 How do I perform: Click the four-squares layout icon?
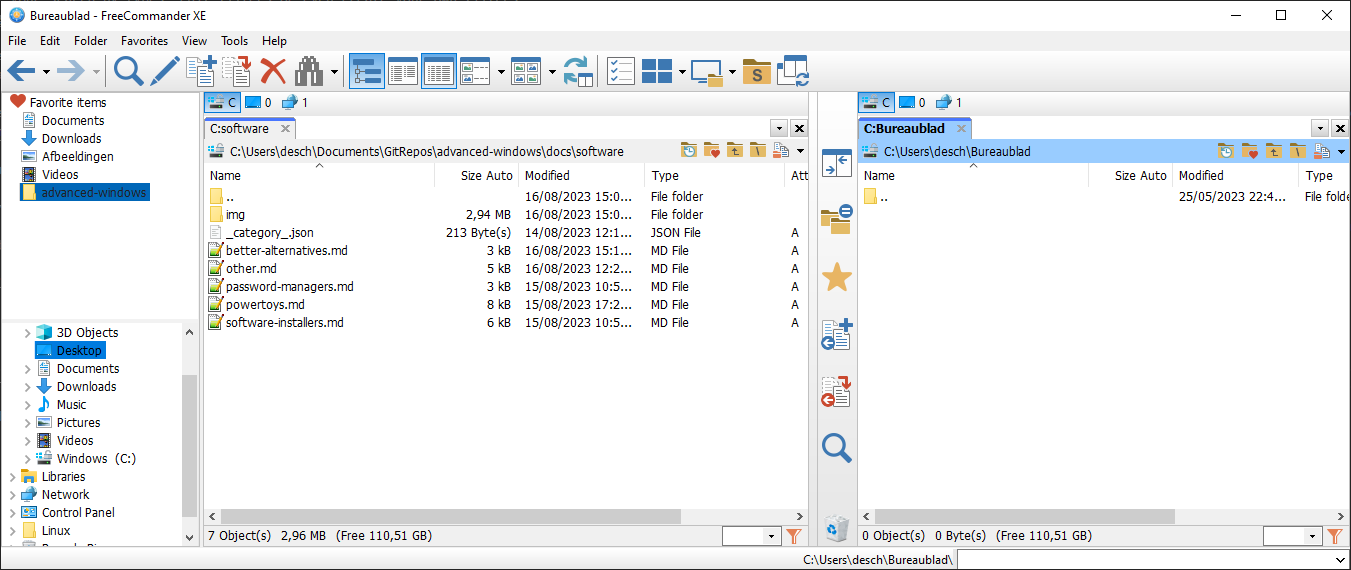pyautogui.click(x=657, y=71)
